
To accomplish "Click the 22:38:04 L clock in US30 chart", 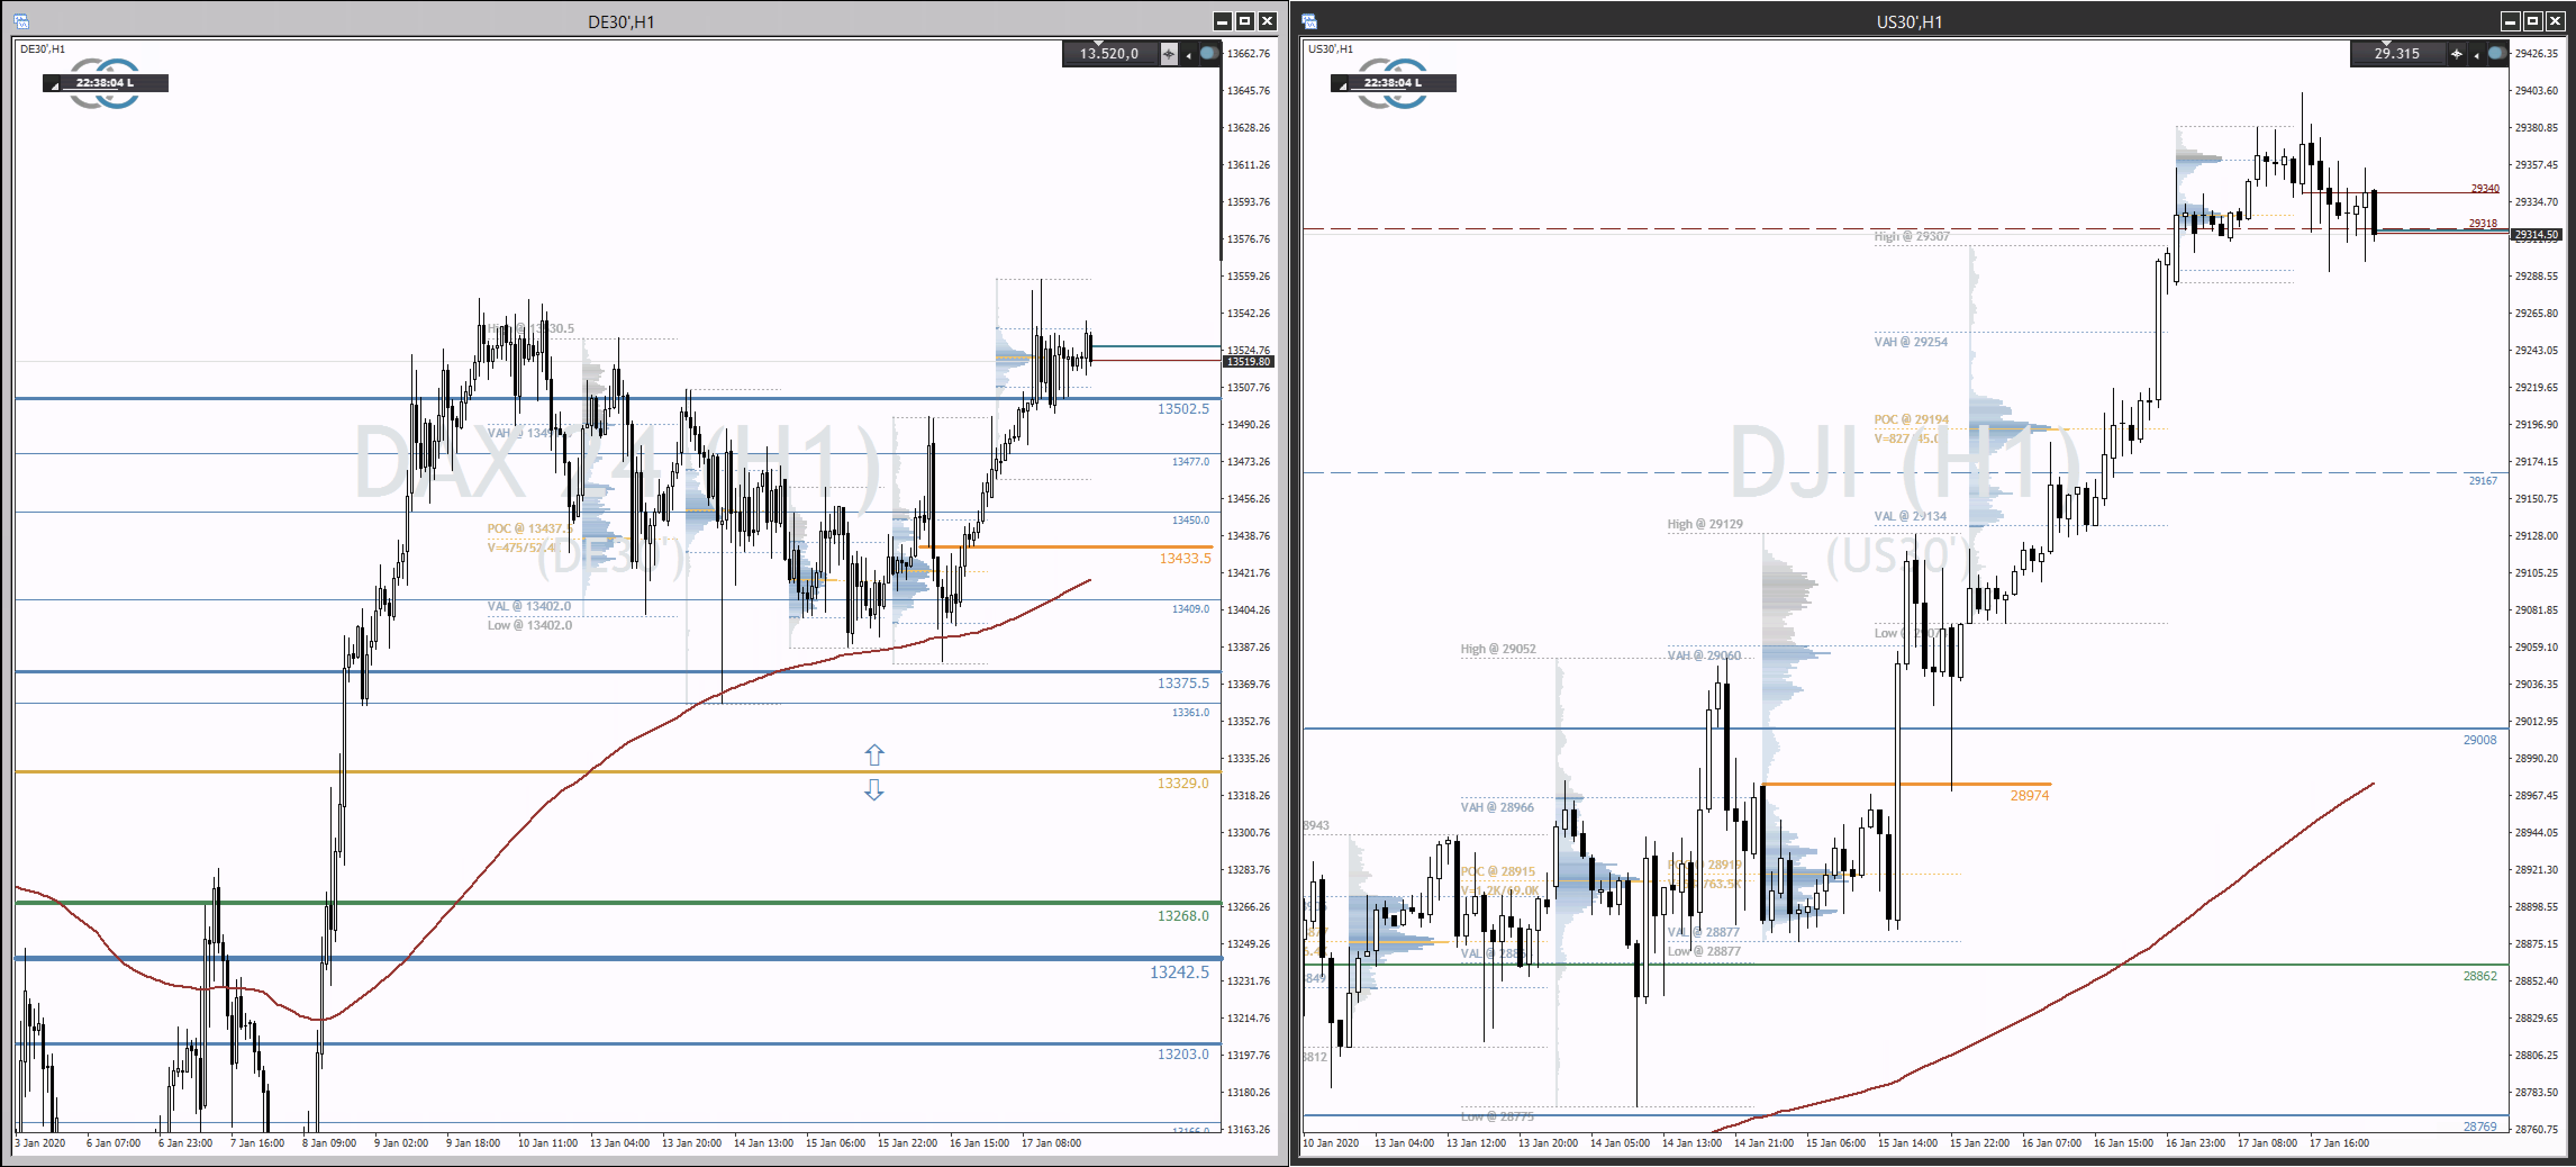I will pos(1393,83).
